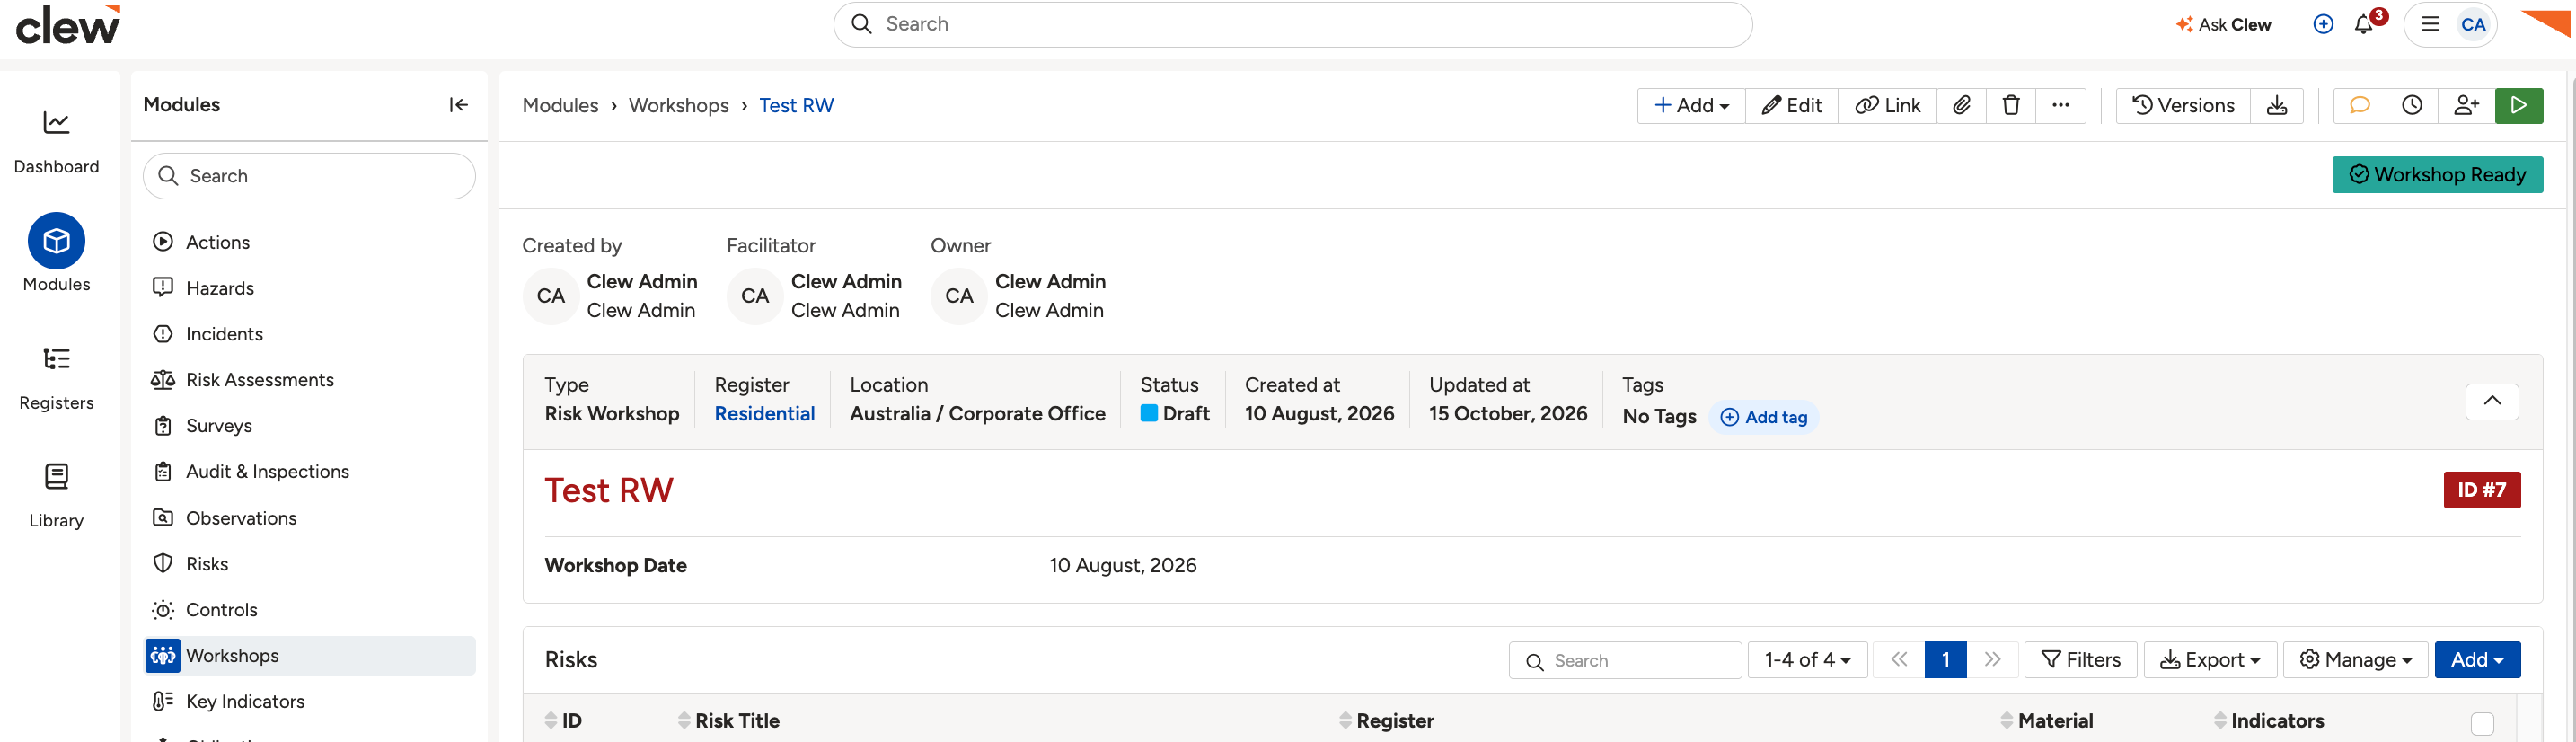
Task: Focus the global Search field
Action: coord(1292,24)
